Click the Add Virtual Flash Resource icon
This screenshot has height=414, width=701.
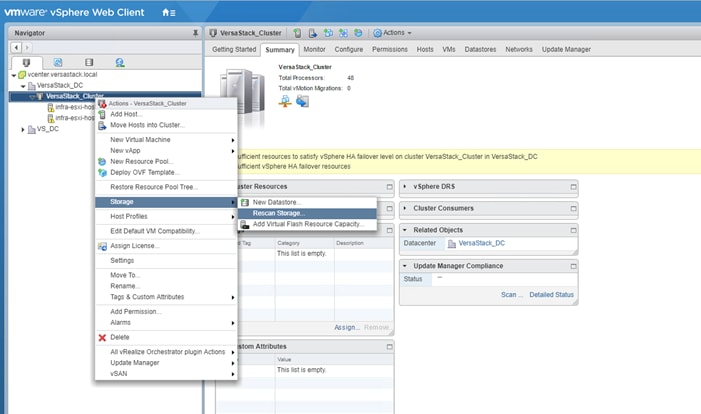pos(245,224)
